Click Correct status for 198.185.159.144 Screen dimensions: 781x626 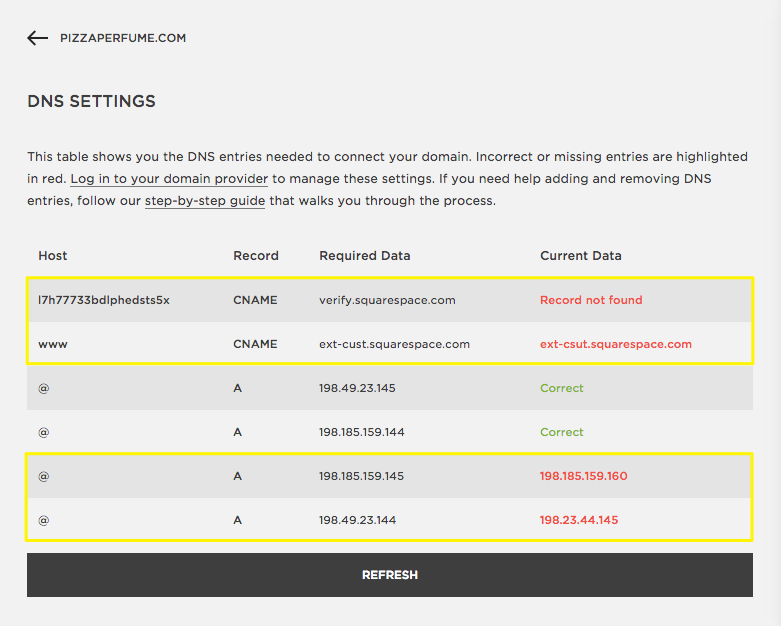(561, 432)
